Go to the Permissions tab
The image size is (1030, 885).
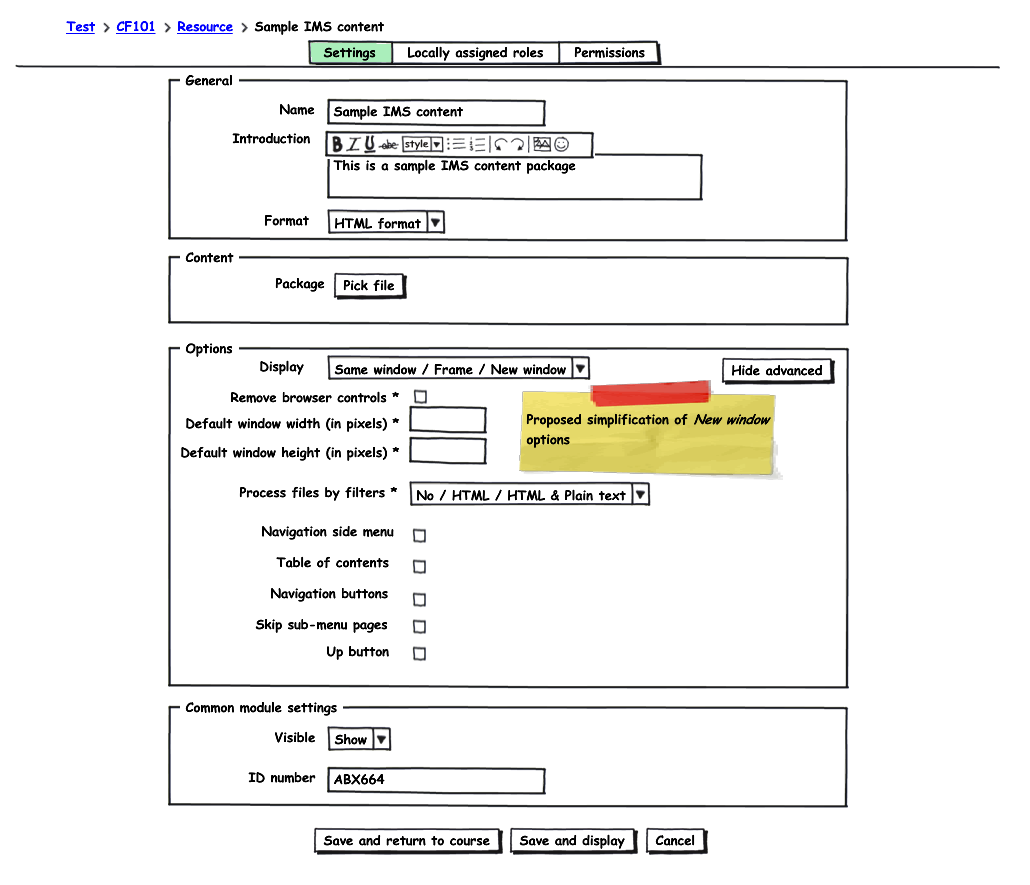pos(609,53)
